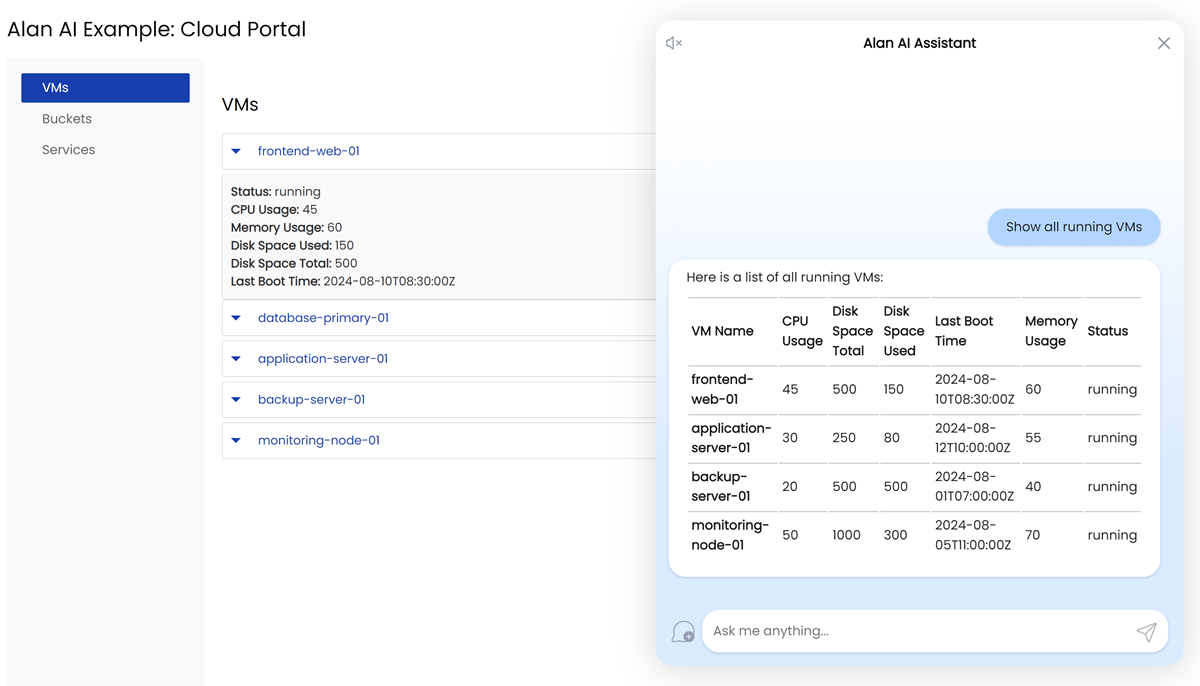Collapse the frontend-web-01 details panel

coord(236,151)
